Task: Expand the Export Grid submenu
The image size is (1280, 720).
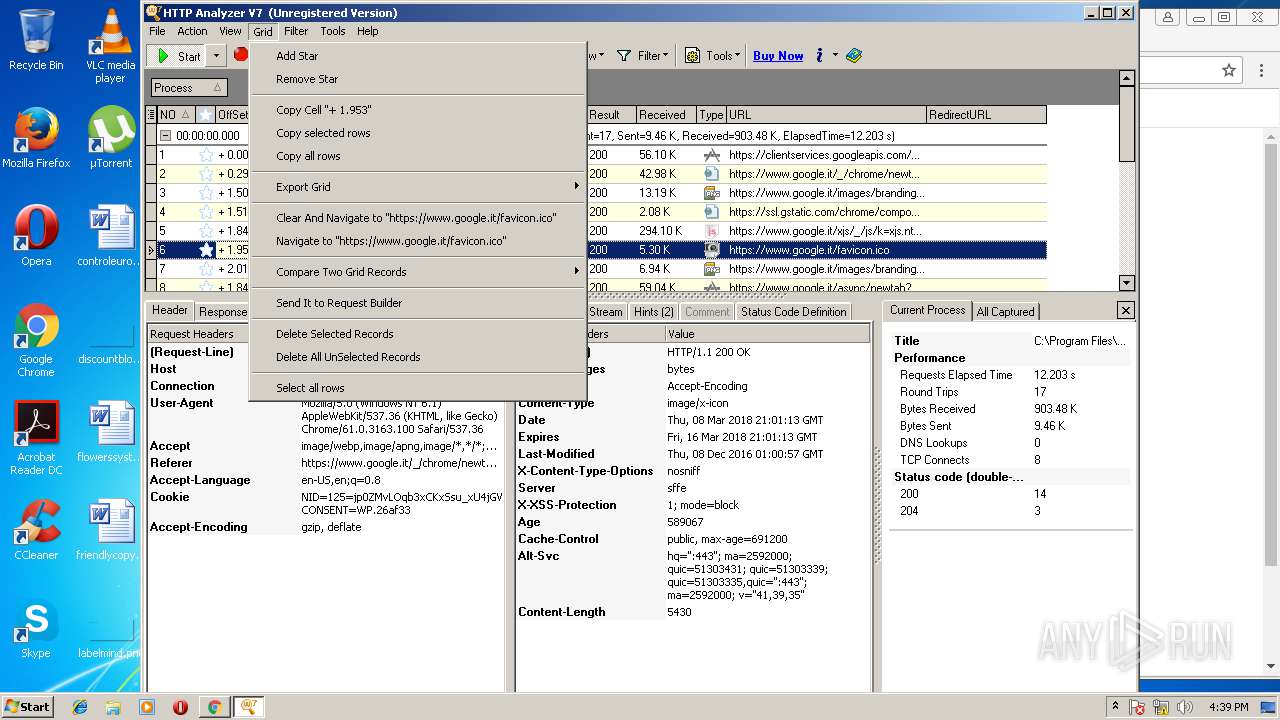Action: pyautogui.click(x=417, y=187)
